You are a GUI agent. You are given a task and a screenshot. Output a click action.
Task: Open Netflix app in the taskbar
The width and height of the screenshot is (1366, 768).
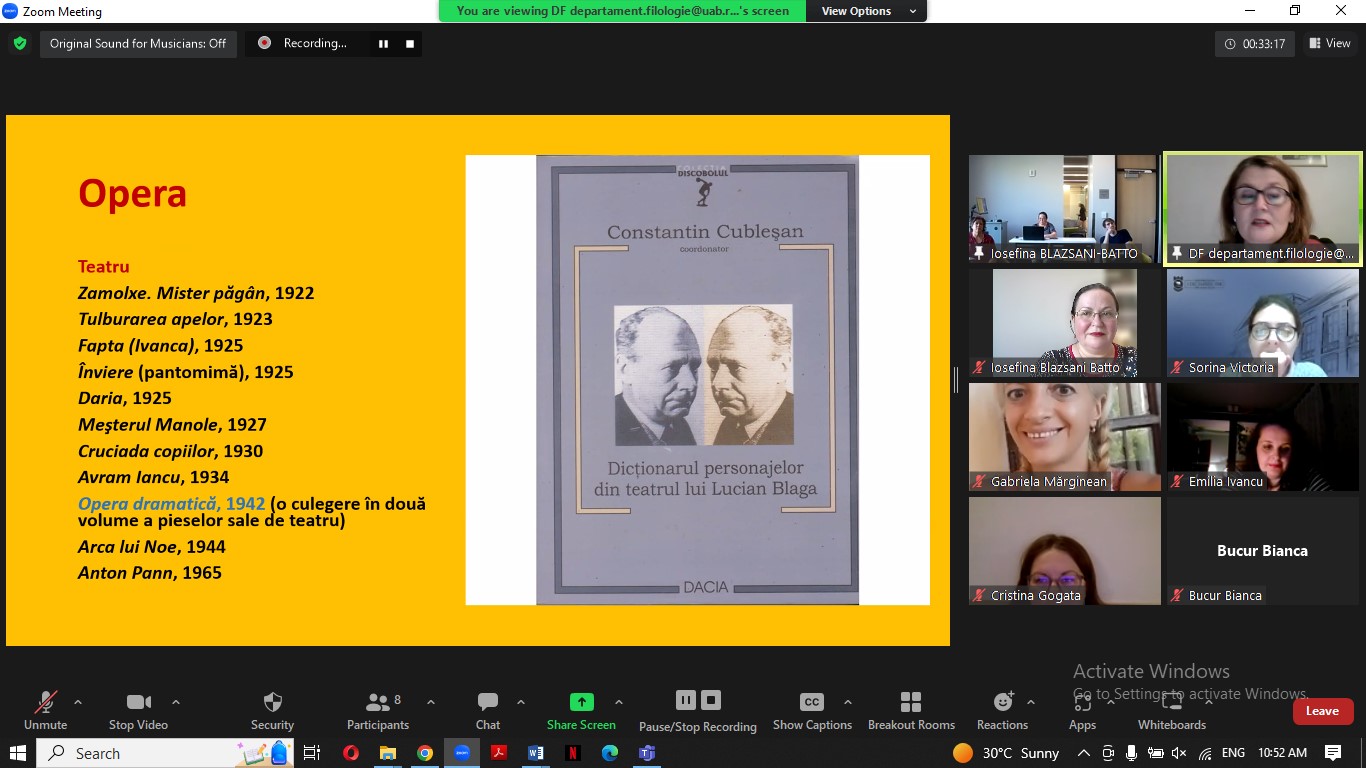pyautogui.click(x=573, y=753)
